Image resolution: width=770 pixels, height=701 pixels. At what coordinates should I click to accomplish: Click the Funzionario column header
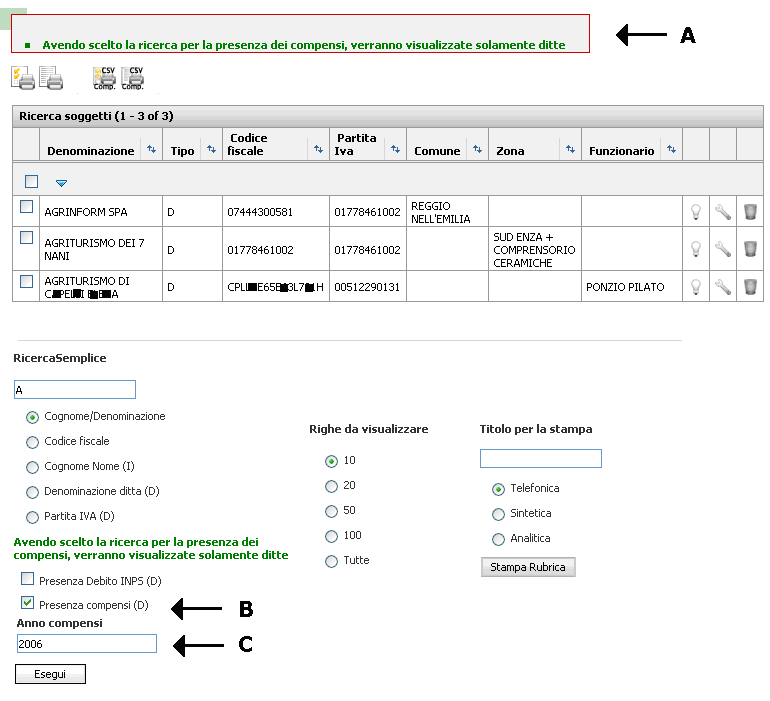[622, 151]
